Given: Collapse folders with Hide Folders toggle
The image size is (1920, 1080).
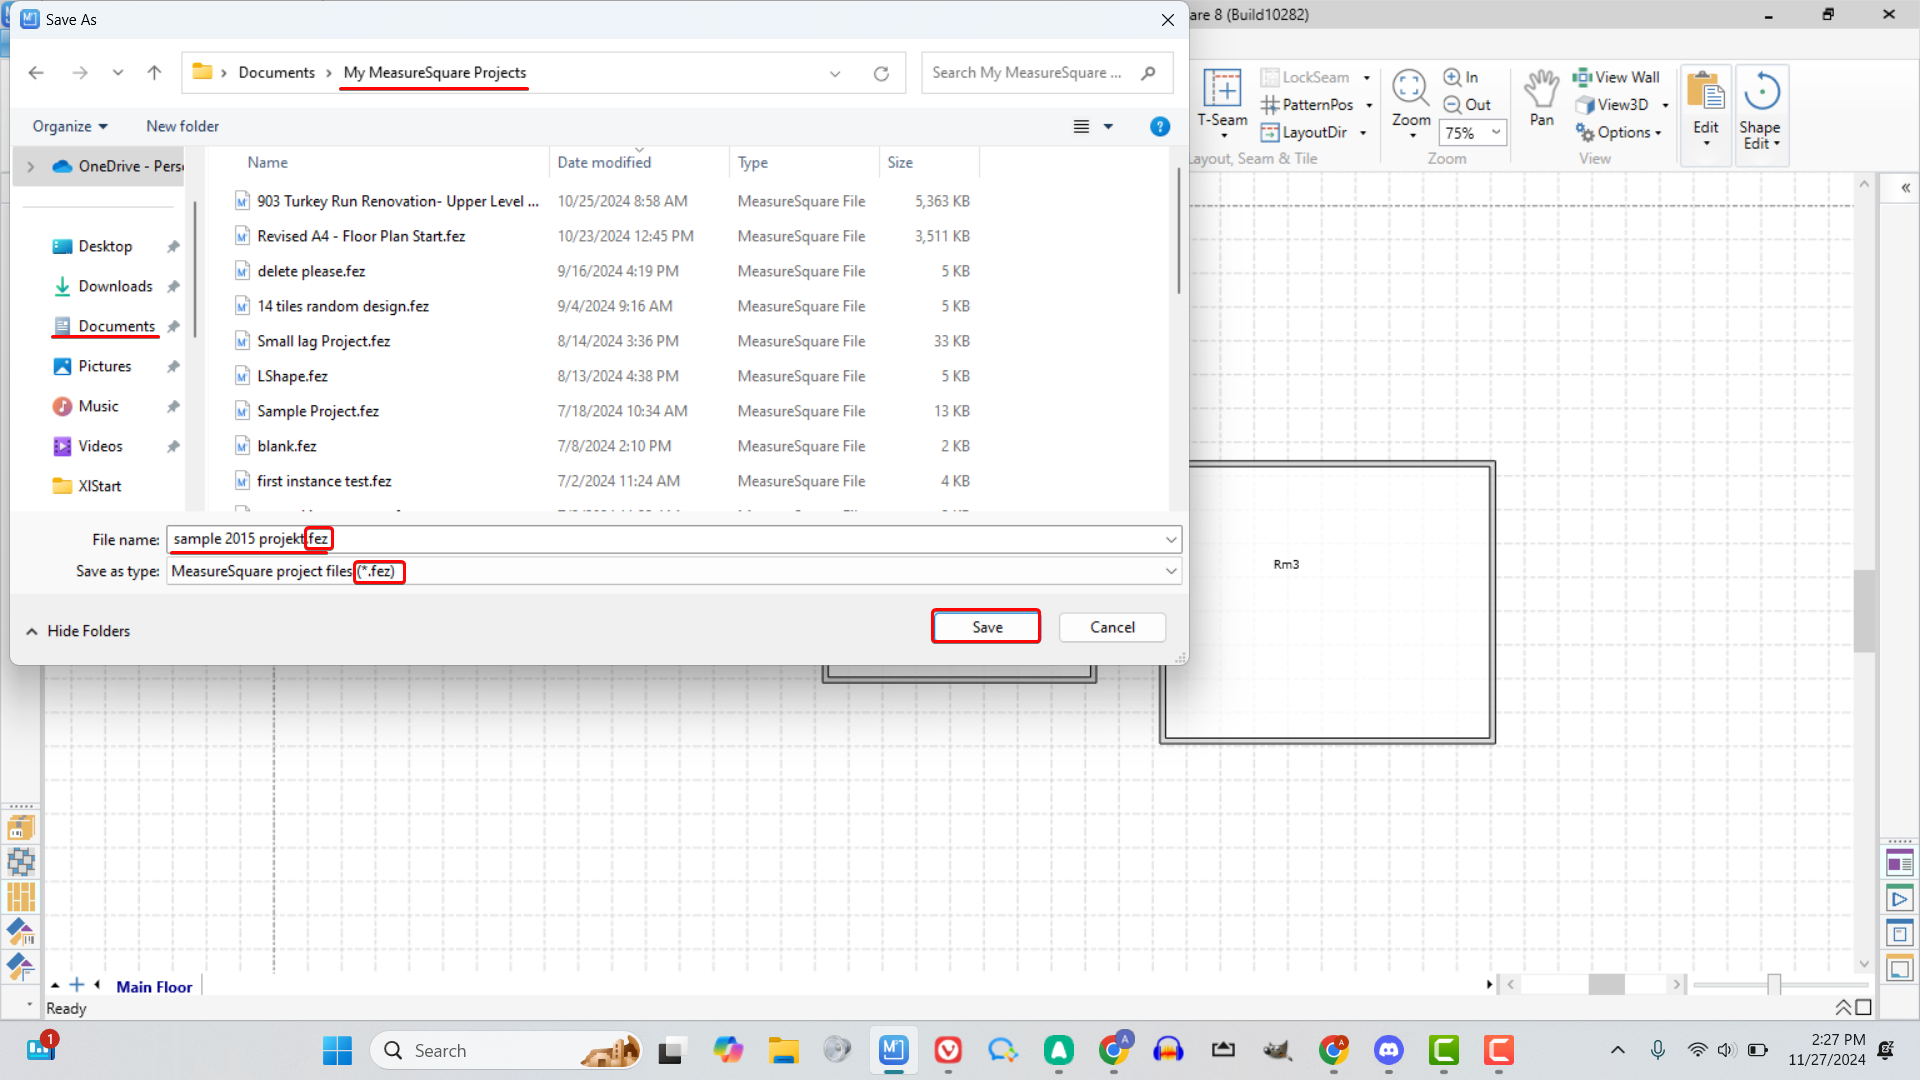Looking at the screenshot, I should tap(78, 631).
